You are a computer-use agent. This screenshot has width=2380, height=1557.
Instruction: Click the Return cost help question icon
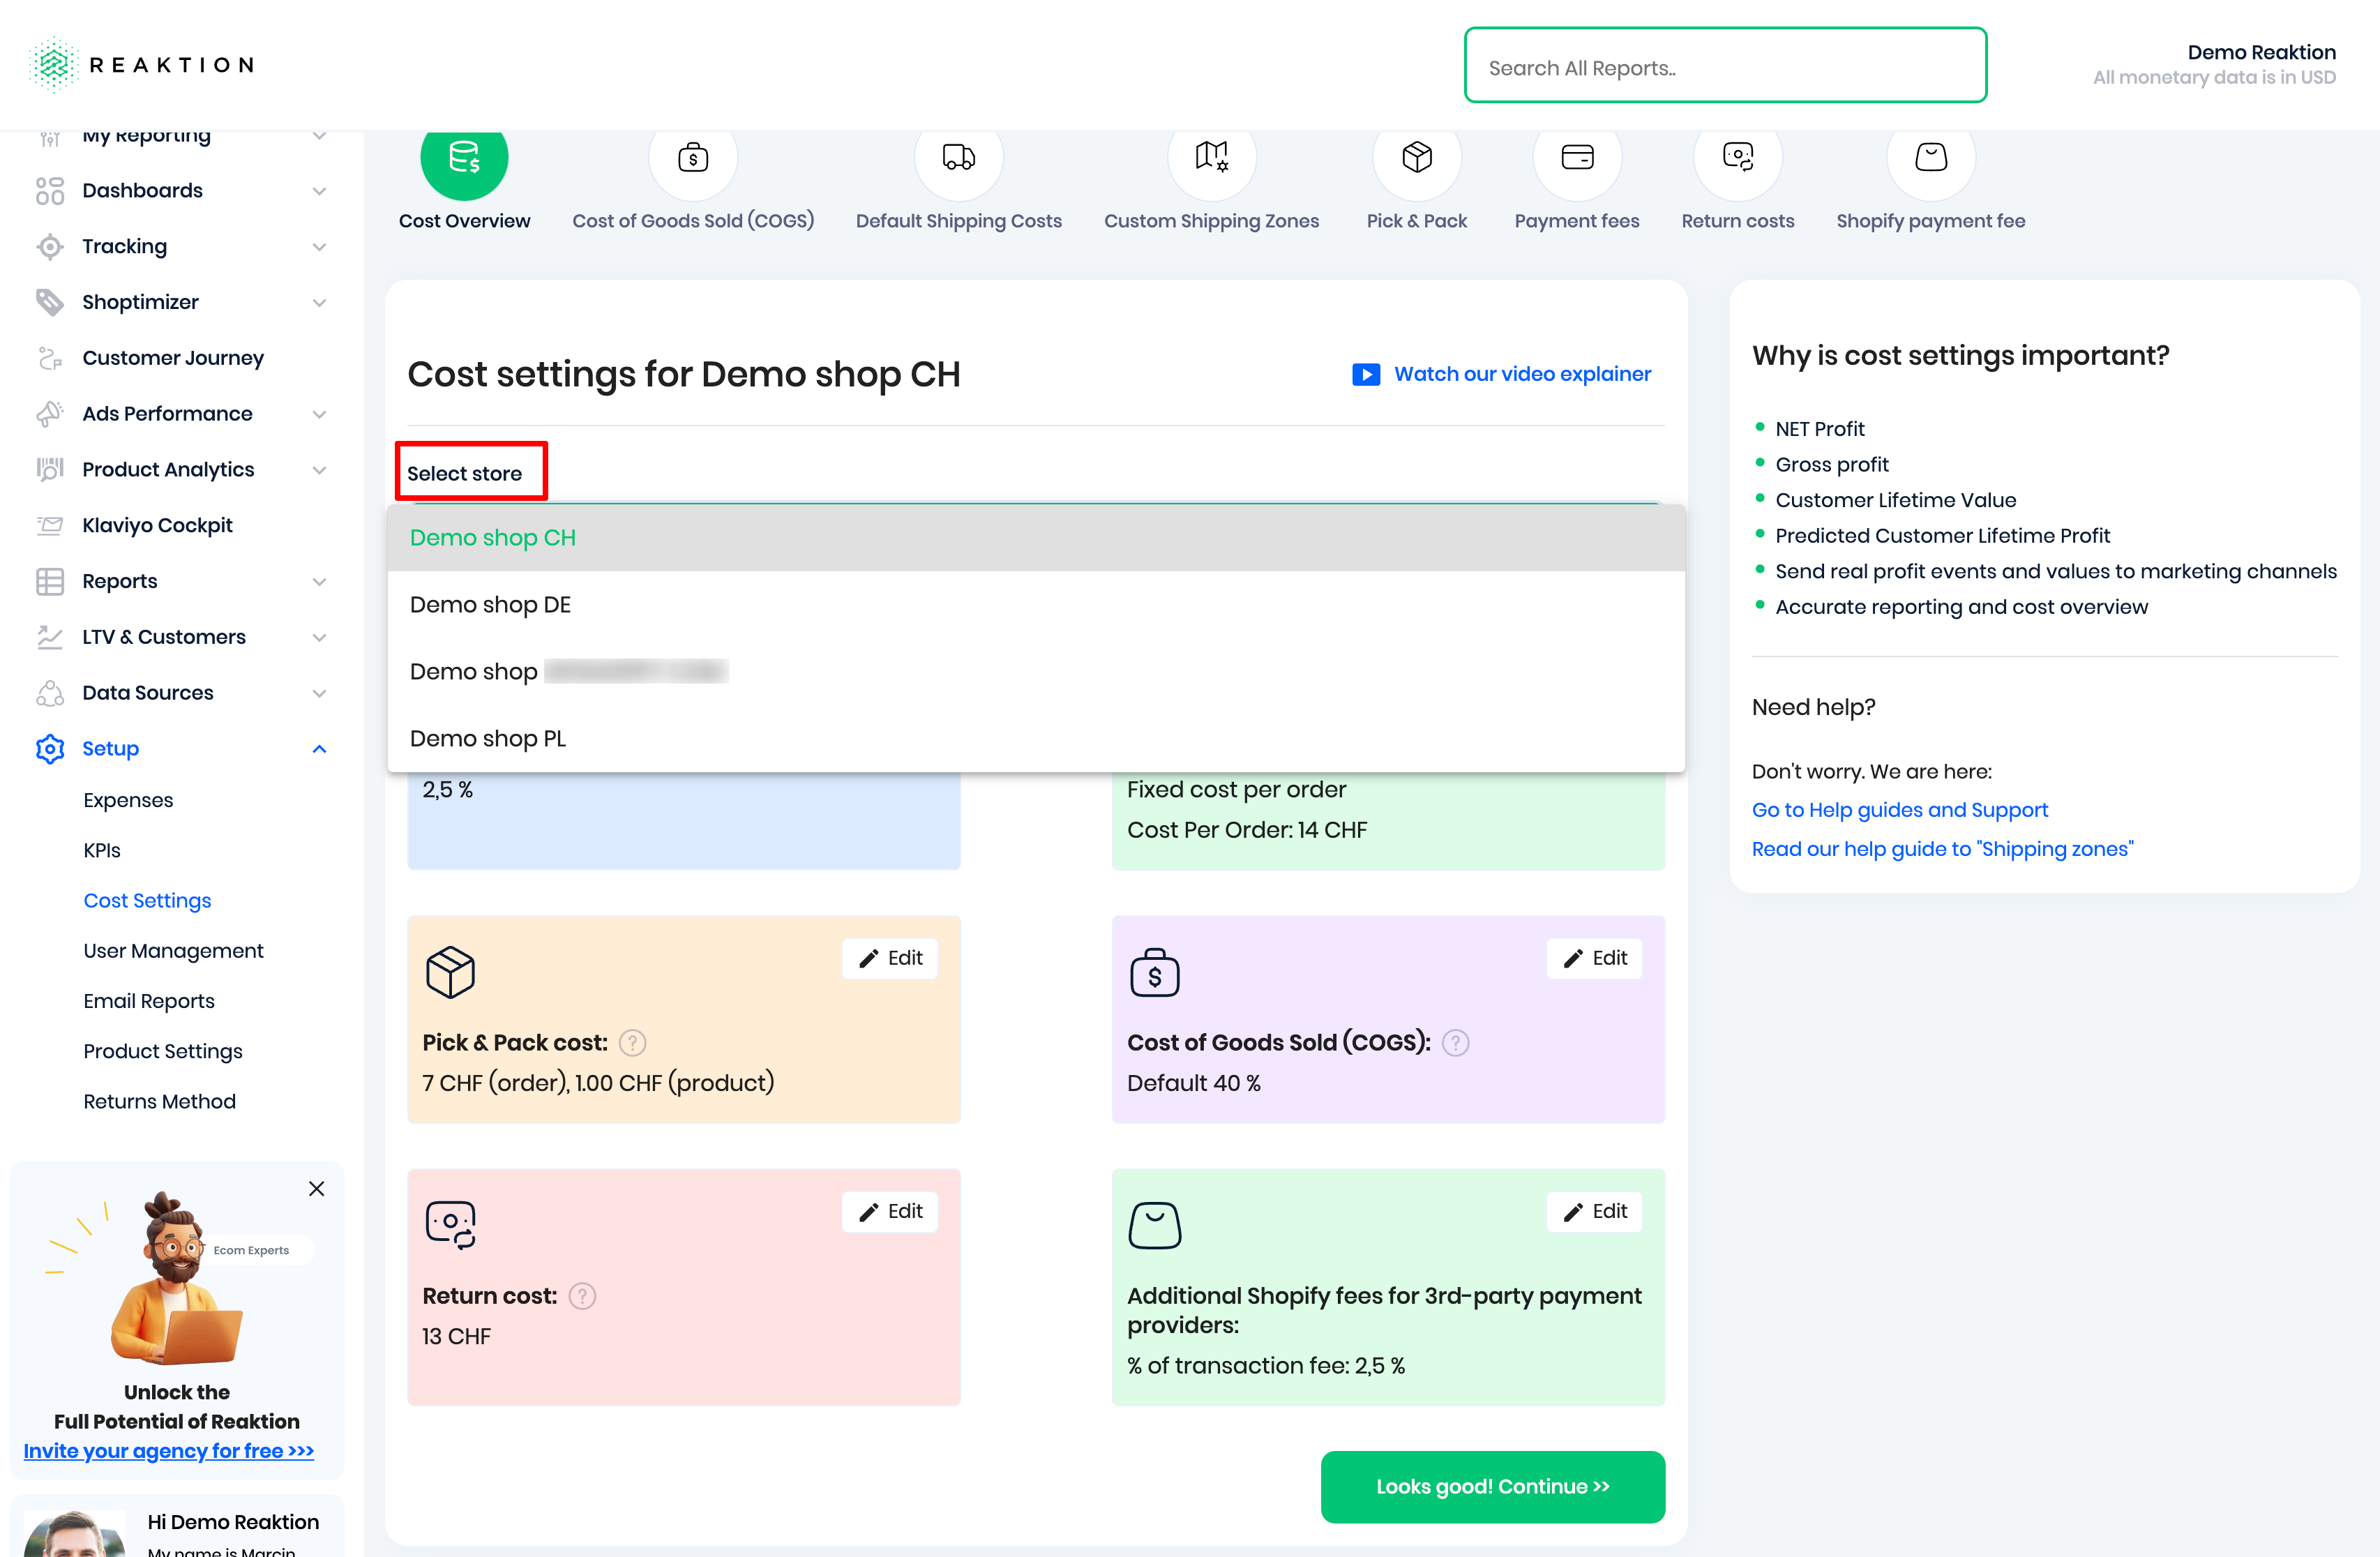click(582, 1296)
